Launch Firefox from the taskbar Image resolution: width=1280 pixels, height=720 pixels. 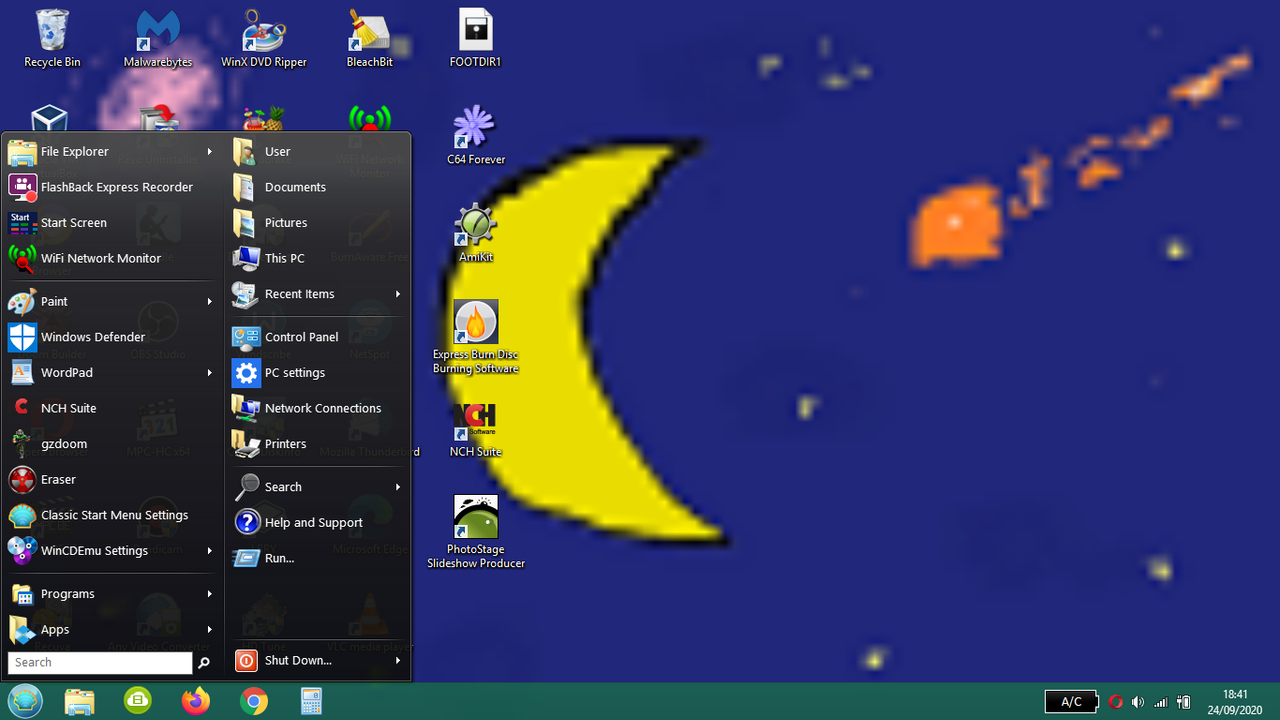pos(196,702)
